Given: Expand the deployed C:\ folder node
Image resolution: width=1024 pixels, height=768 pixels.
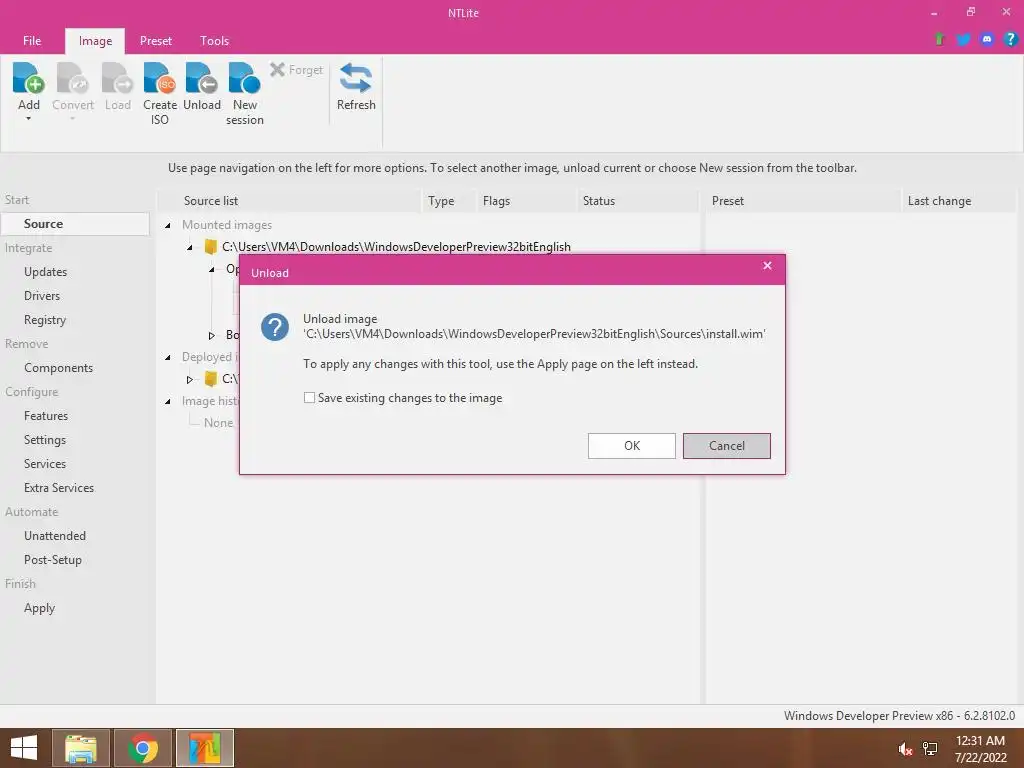Looking at the screenshot, I should pyautogui.click(x=189, y=379).
